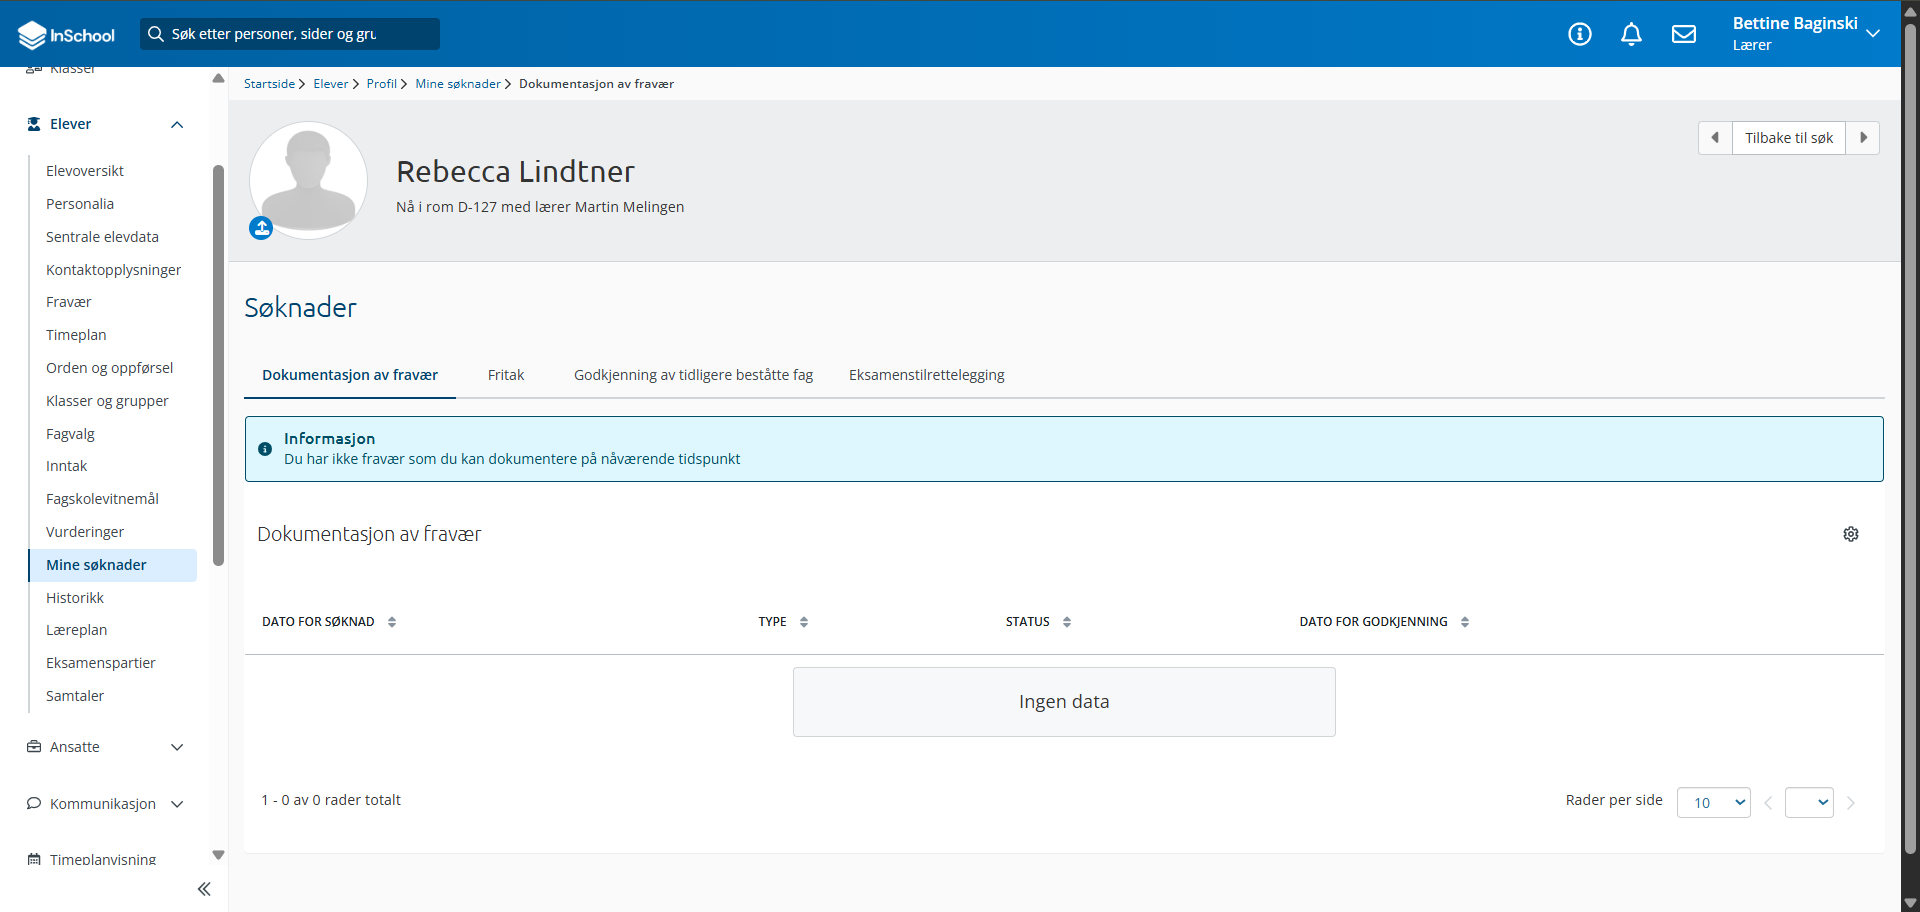This screenshot has width=1920, height=912.
Task: Click Tilbake til søk button
Action: click(x=1789, y=138)
